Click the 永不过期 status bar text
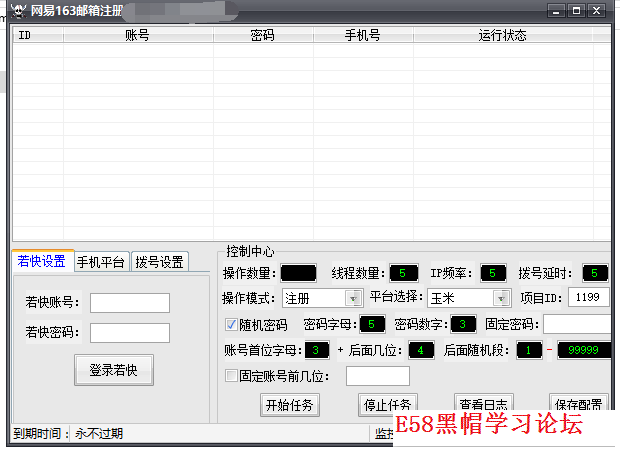The width and height of the screenshot is (620, 452). click(99, 434)
